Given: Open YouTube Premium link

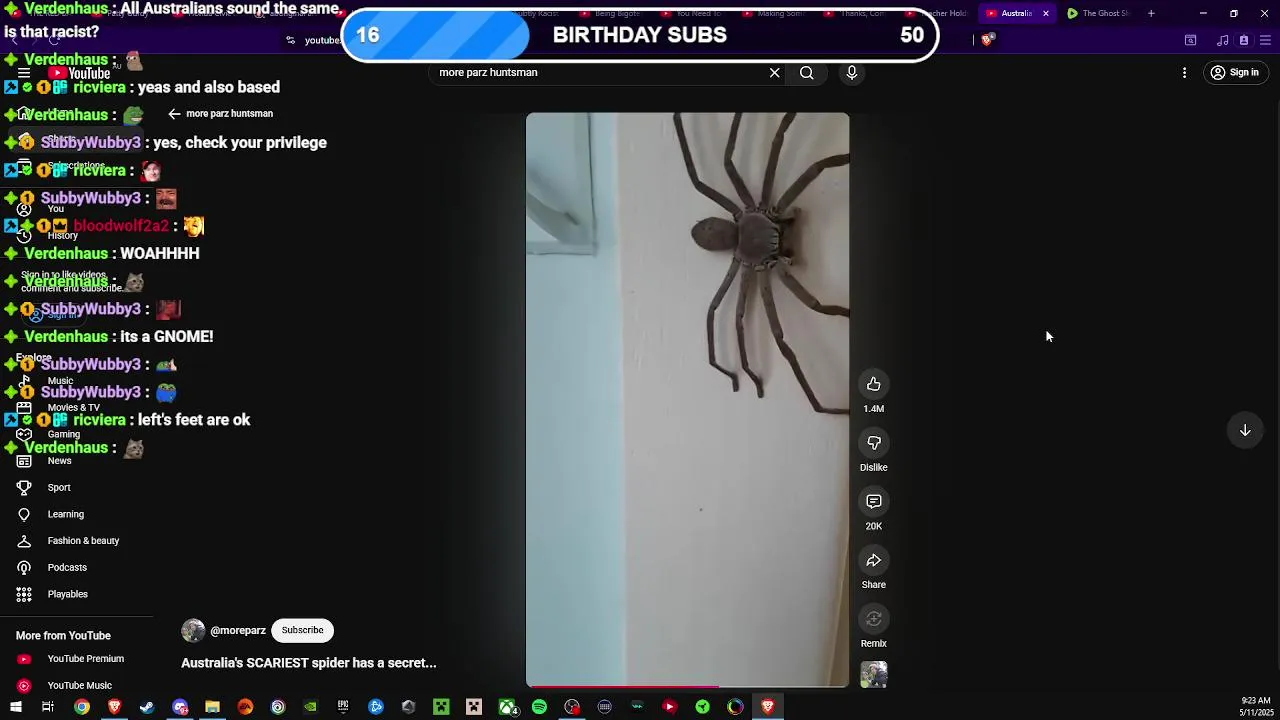Looking at the screenshot, I should pos(86,659).
